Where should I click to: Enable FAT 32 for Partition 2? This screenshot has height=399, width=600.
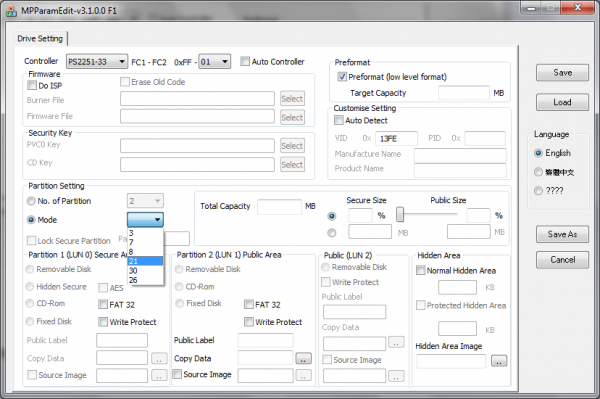point(249,304)
